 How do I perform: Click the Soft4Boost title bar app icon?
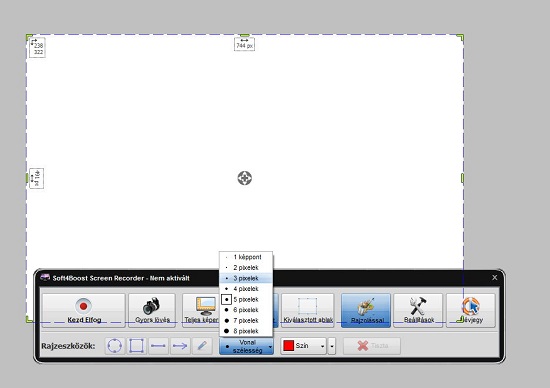45,277
